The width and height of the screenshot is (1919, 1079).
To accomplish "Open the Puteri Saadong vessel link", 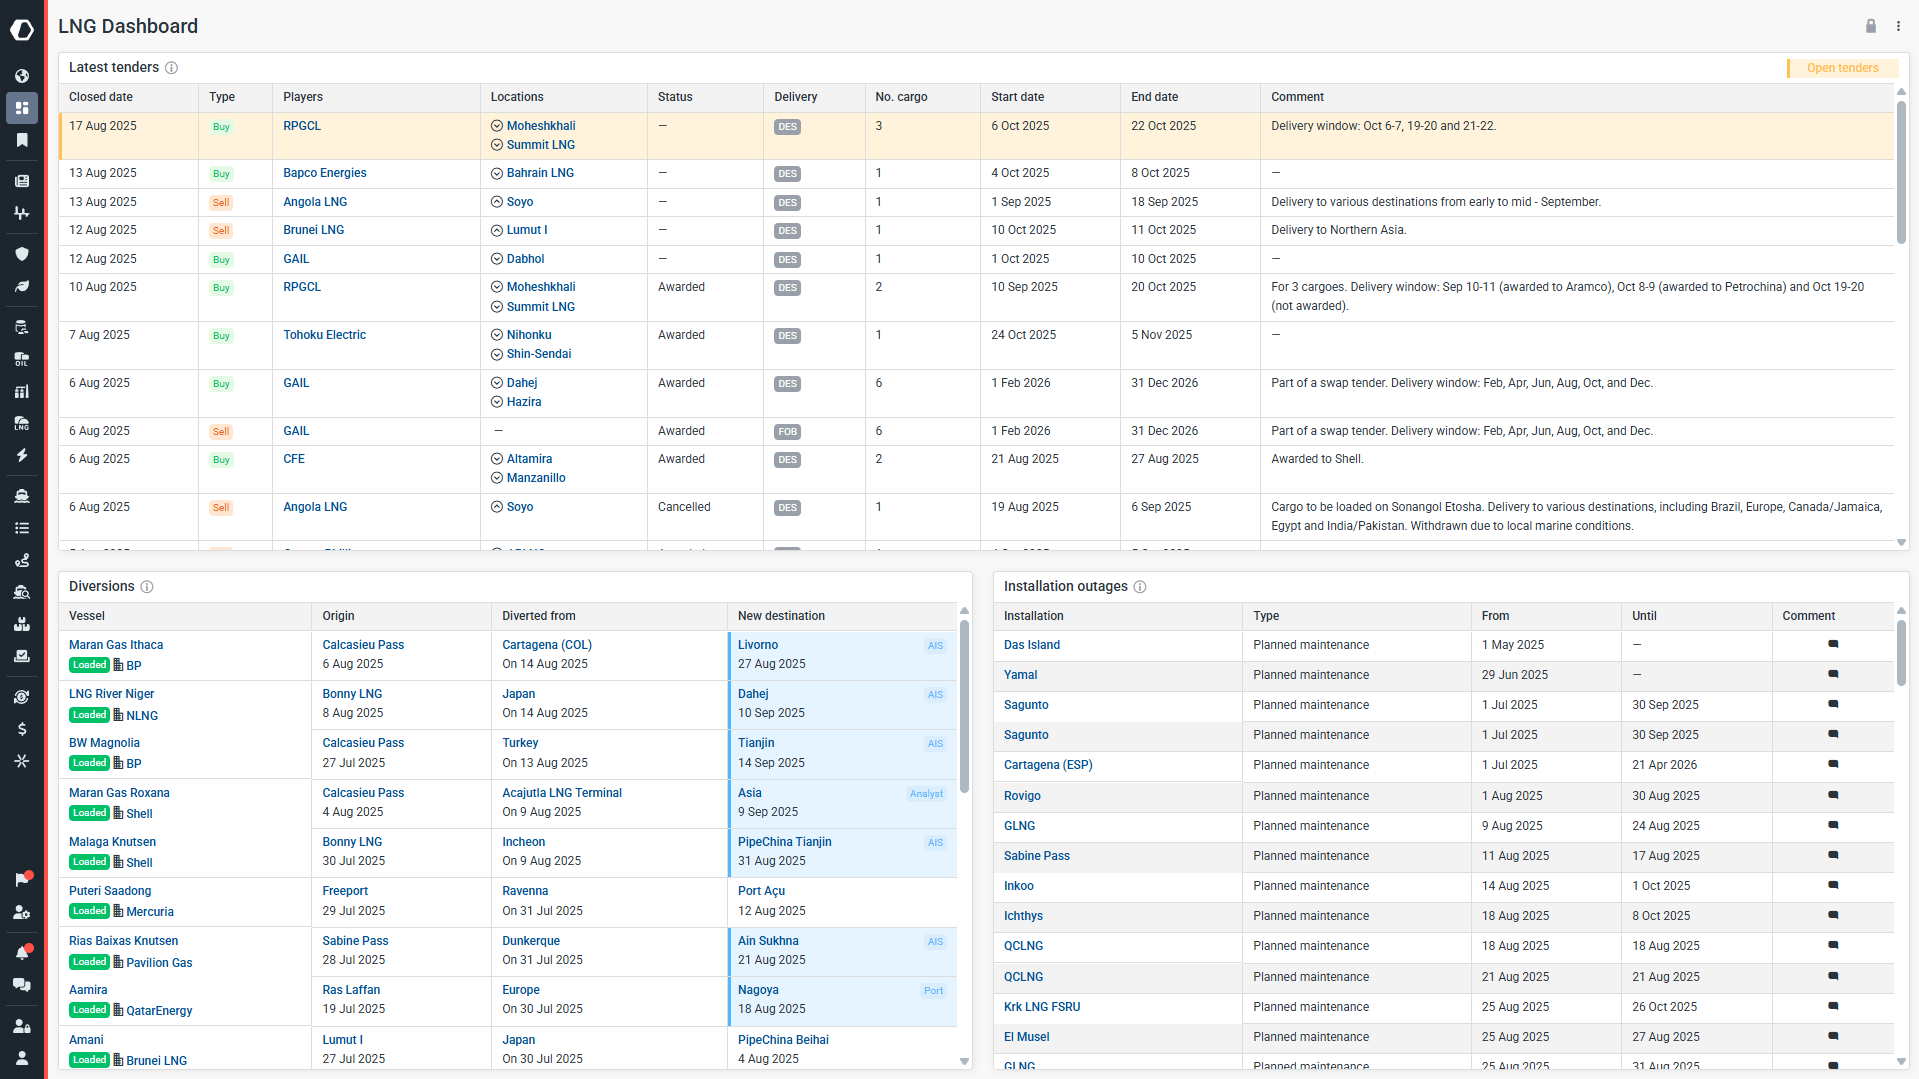I will [110, 891].
